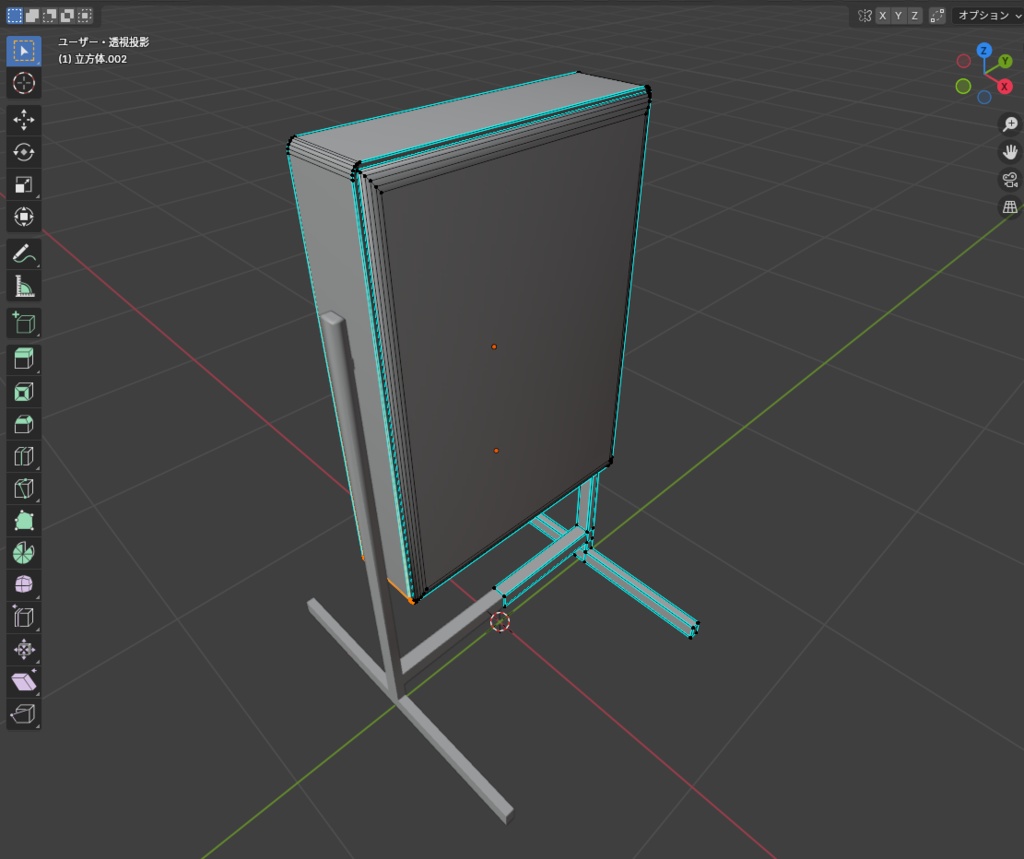Choose the Extrude Region tool
Image resolution: width=1024 pixels, height=859 pixels.
pyautogui.click(x=24, y=360)
